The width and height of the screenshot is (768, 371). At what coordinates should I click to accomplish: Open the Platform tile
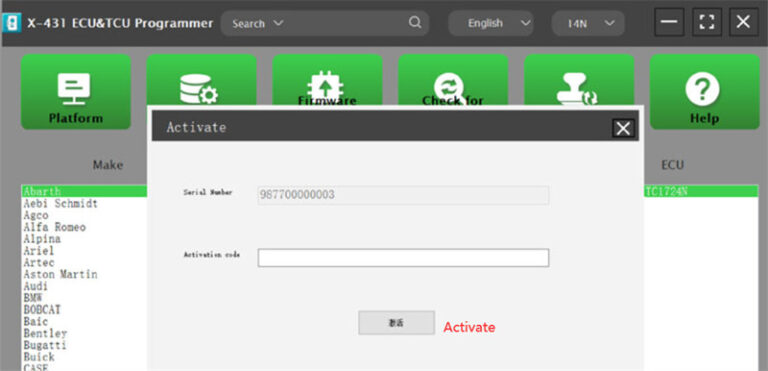pos(76,92)
